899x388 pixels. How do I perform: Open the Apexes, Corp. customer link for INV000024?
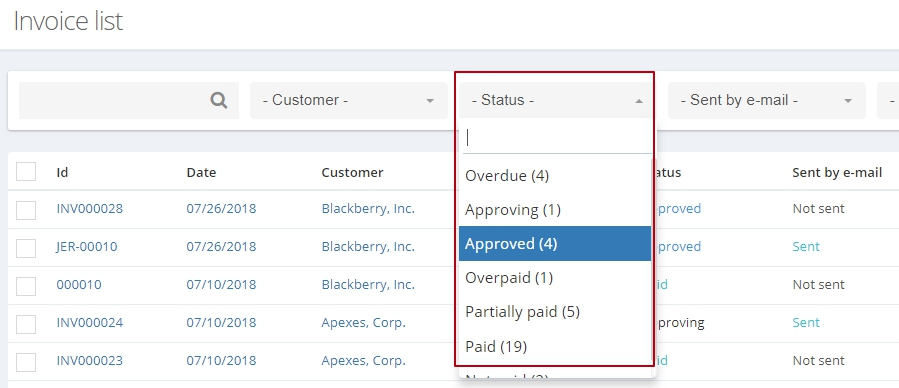[x=363, y=323]
